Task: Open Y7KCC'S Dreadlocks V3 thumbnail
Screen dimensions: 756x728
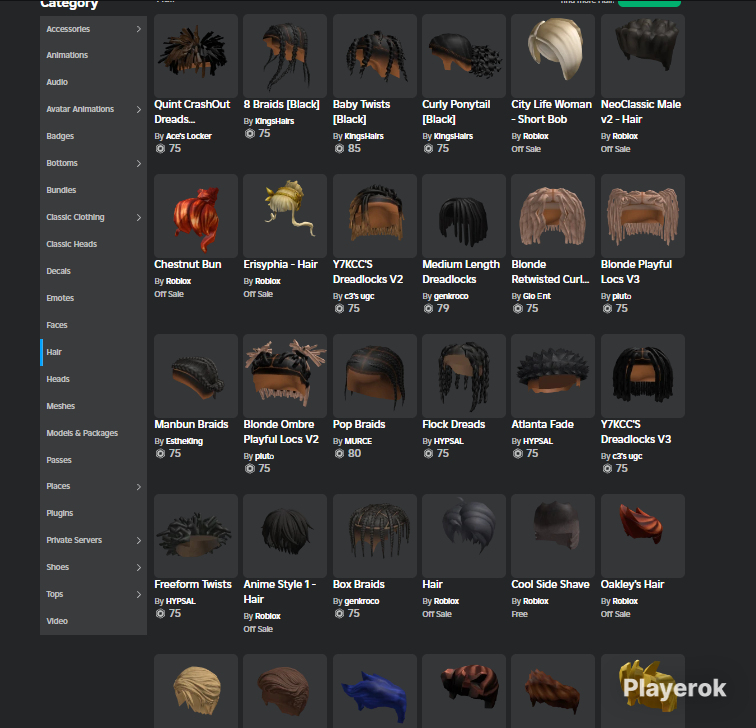Action: [x=643, y=376]
